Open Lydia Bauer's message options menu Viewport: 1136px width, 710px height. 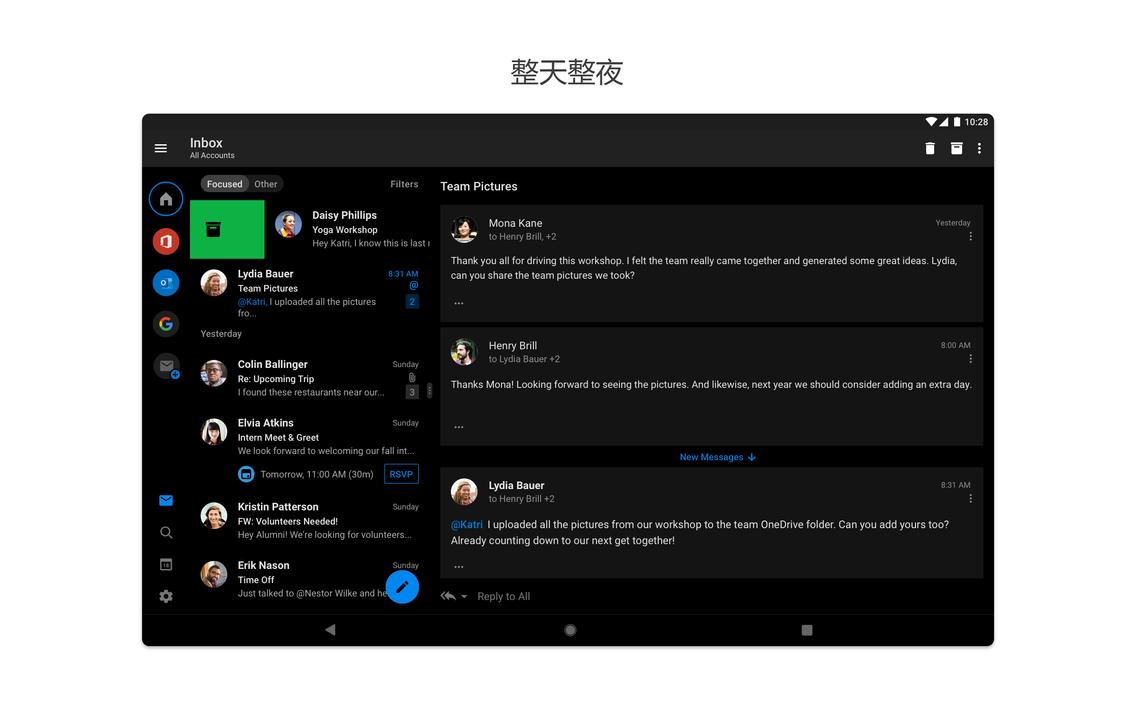click(969, 497)
